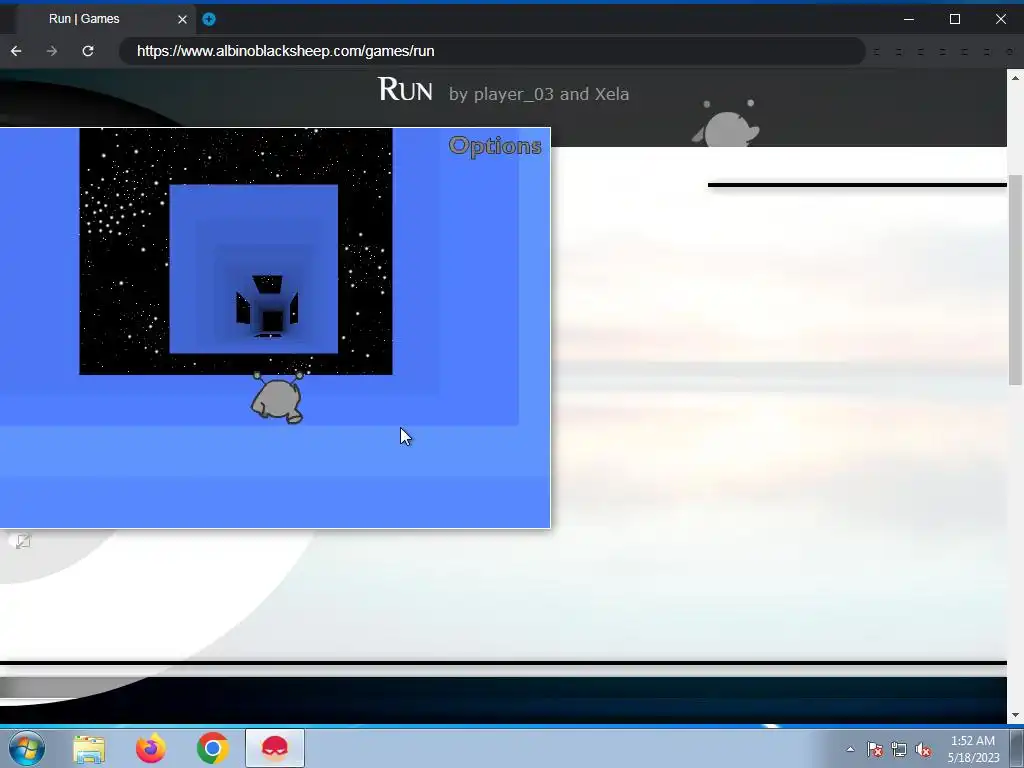Open the Action Center flag icon

pyautogui.click(x=875, y=750)
